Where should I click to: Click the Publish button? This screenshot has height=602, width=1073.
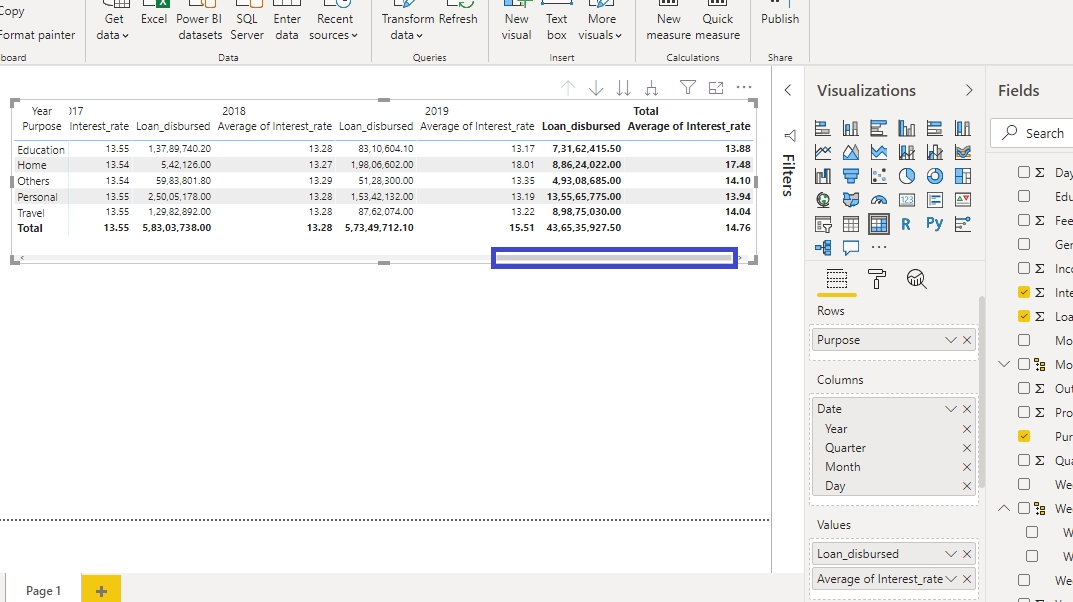[x=780, y=19]
